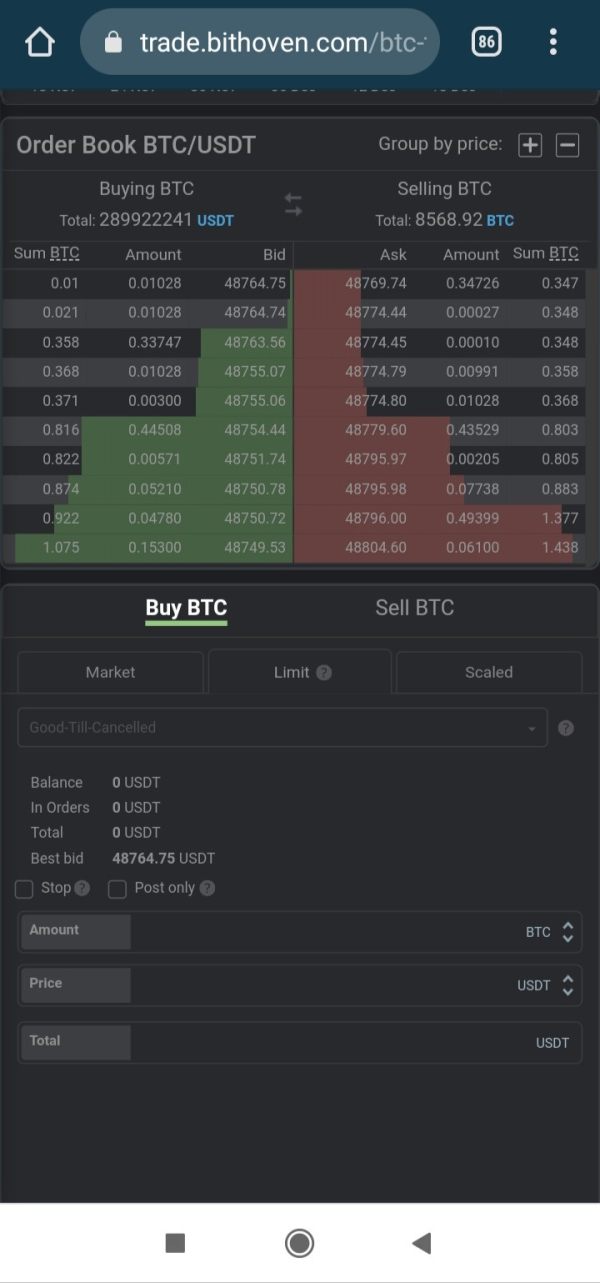This screenshot has width=600, height=1283.
Task: Open the browser three-dot menu
Action: [553, 42]
